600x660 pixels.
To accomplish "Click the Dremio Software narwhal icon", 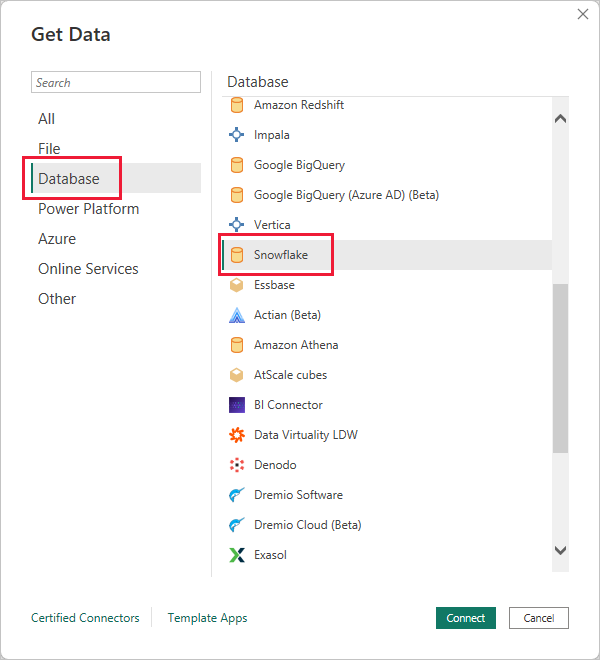I will 237,495.
